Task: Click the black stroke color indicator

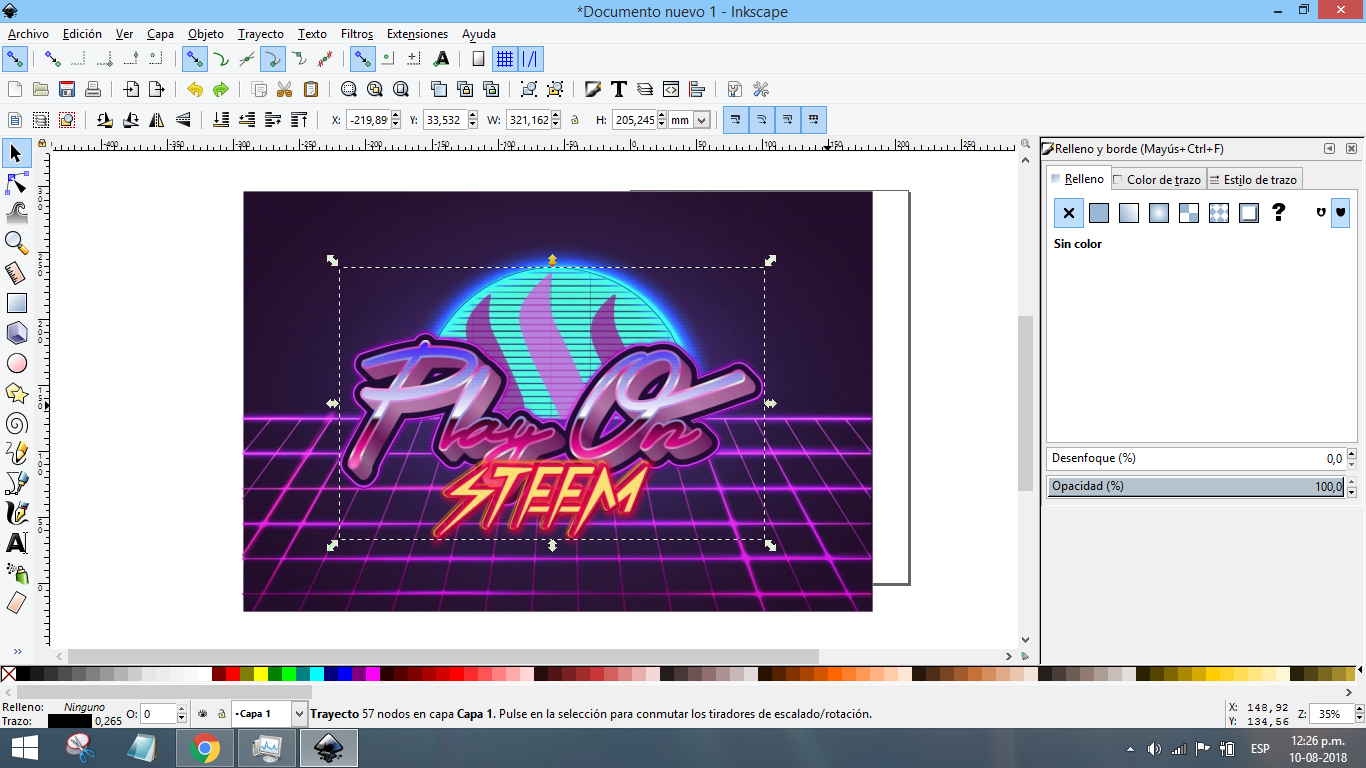Action: pyautogui.click(x=69, y=721)
